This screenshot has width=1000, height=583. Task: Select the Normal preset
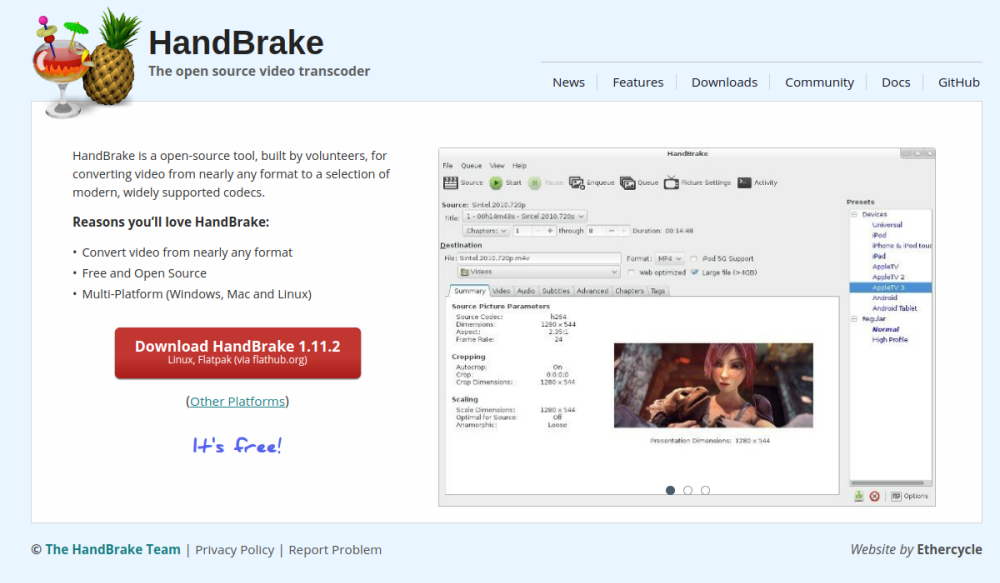pos(885,330)
